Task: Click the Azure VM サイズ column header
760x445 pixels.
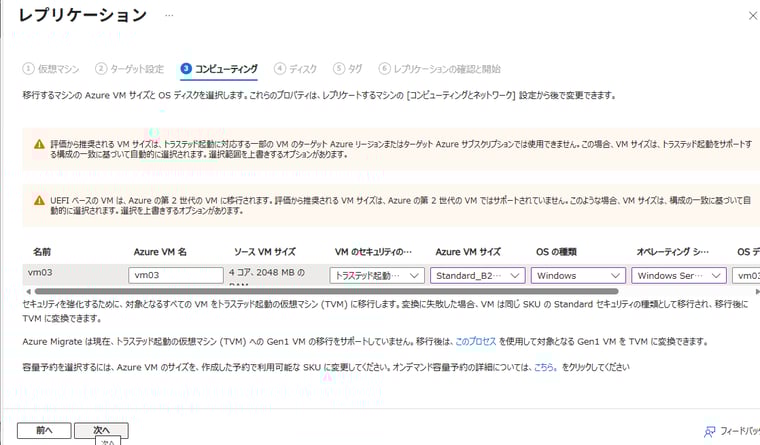Action: (x=468, y=252)
